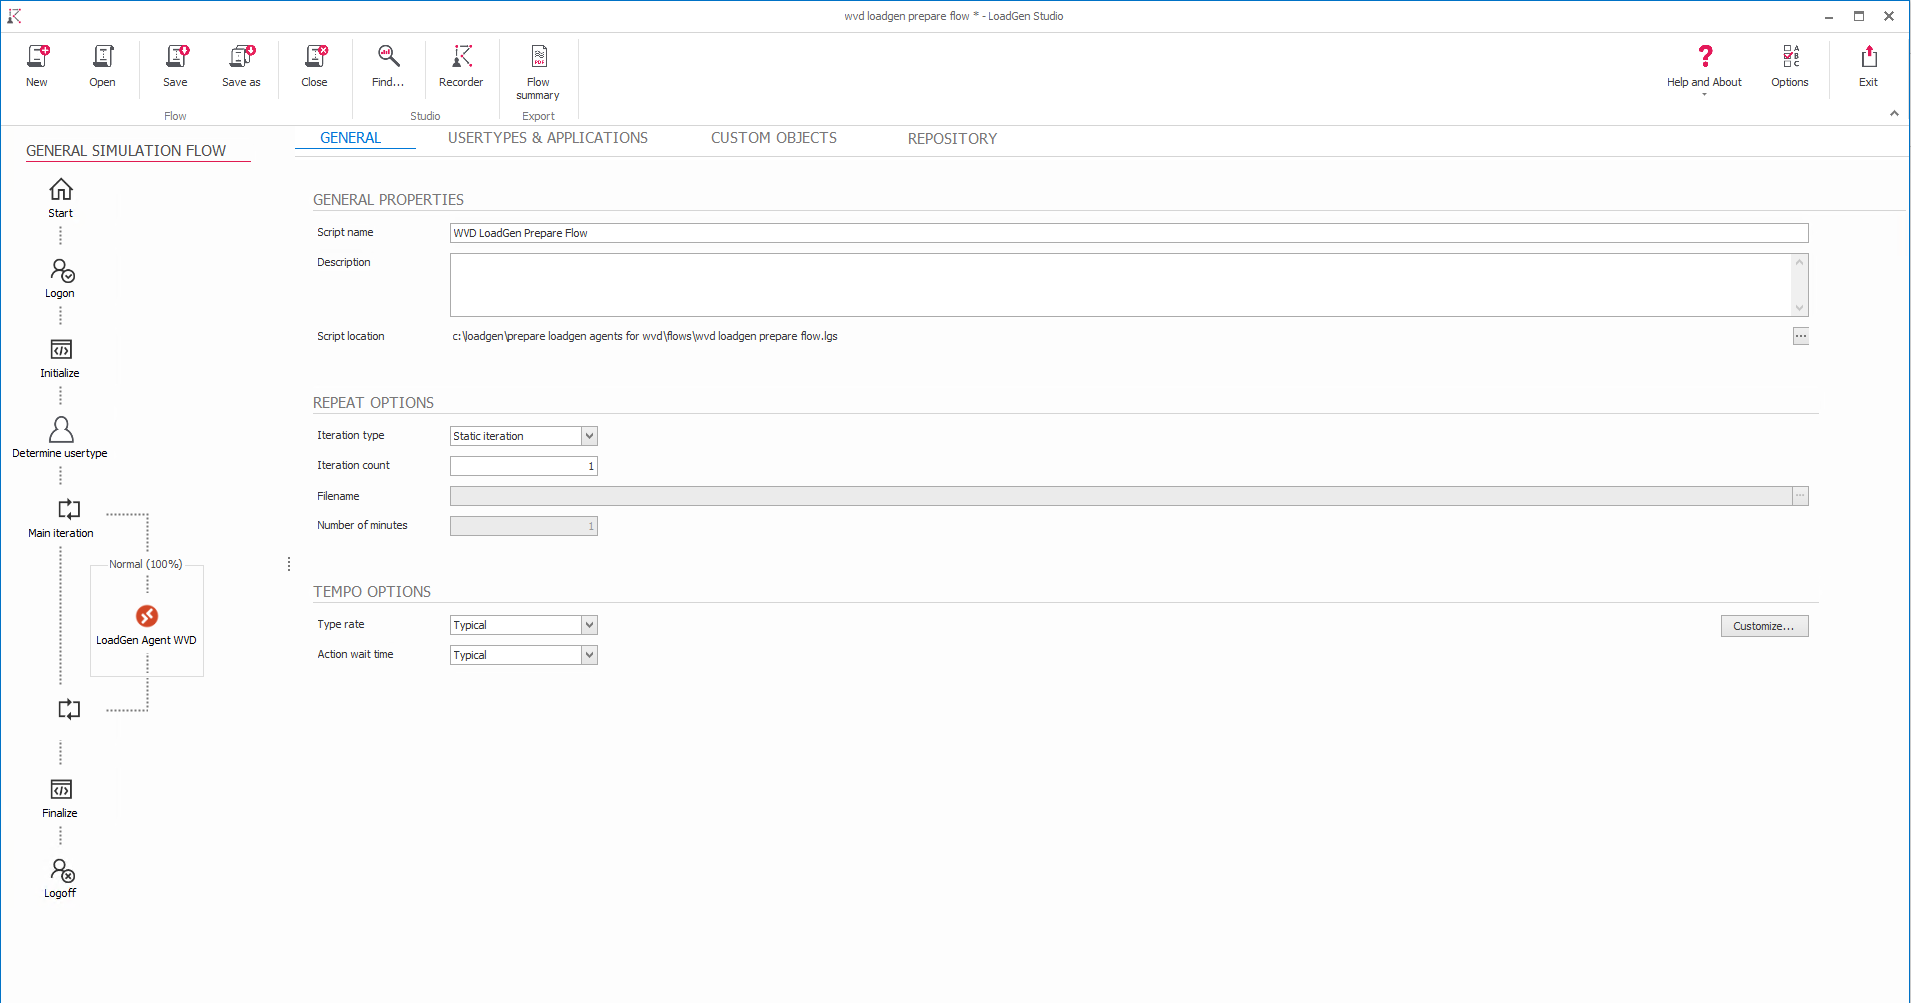
Task: Collapse the ribbon with the chevron
Action: pyautogui.click(x=1894, y=114)
